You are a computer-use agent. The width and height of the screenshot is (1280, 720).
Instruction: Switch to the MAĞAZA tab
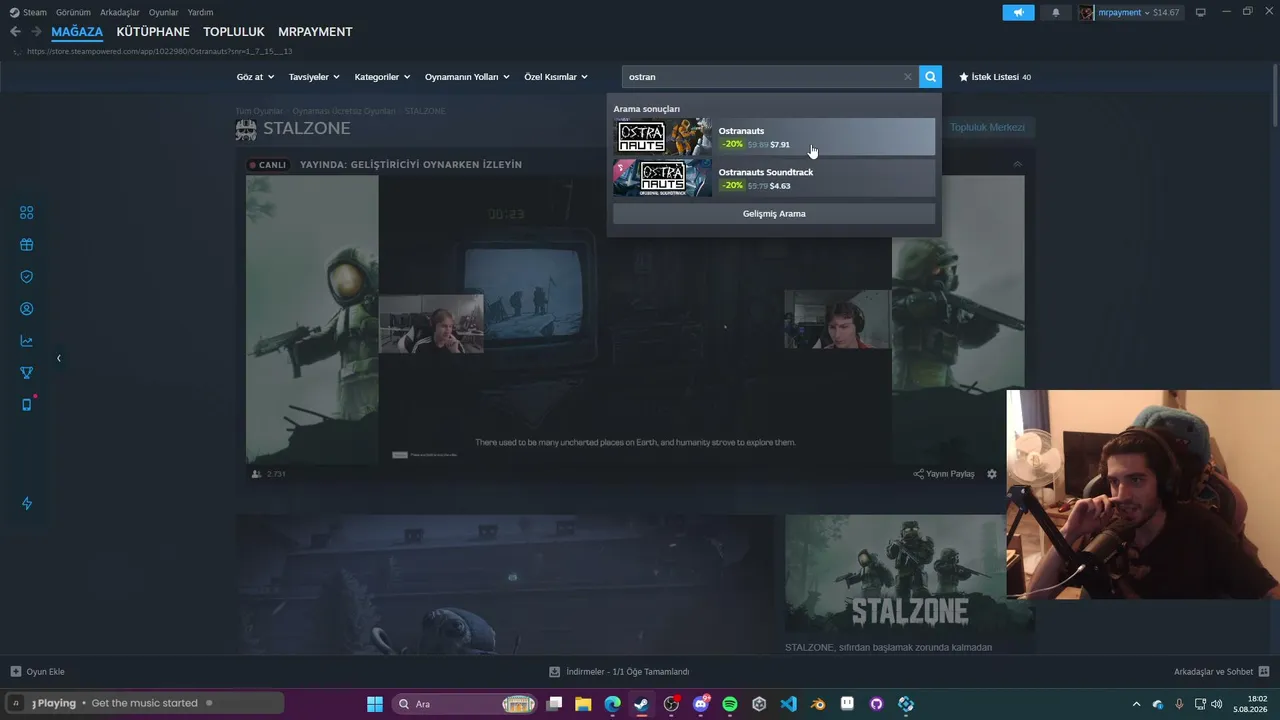(77, 32)
